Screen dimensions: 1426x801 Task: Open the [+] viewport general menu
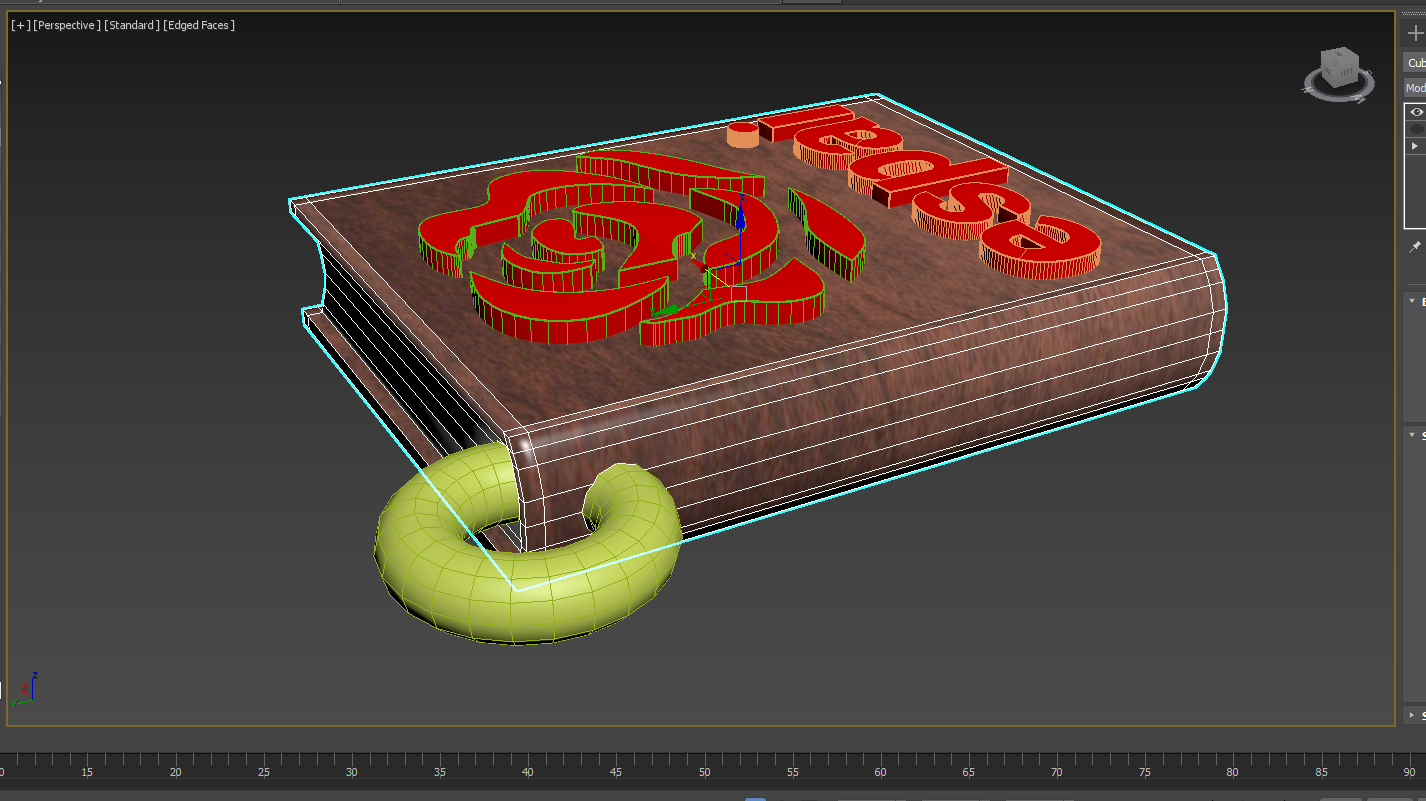(x=19, y=25)
